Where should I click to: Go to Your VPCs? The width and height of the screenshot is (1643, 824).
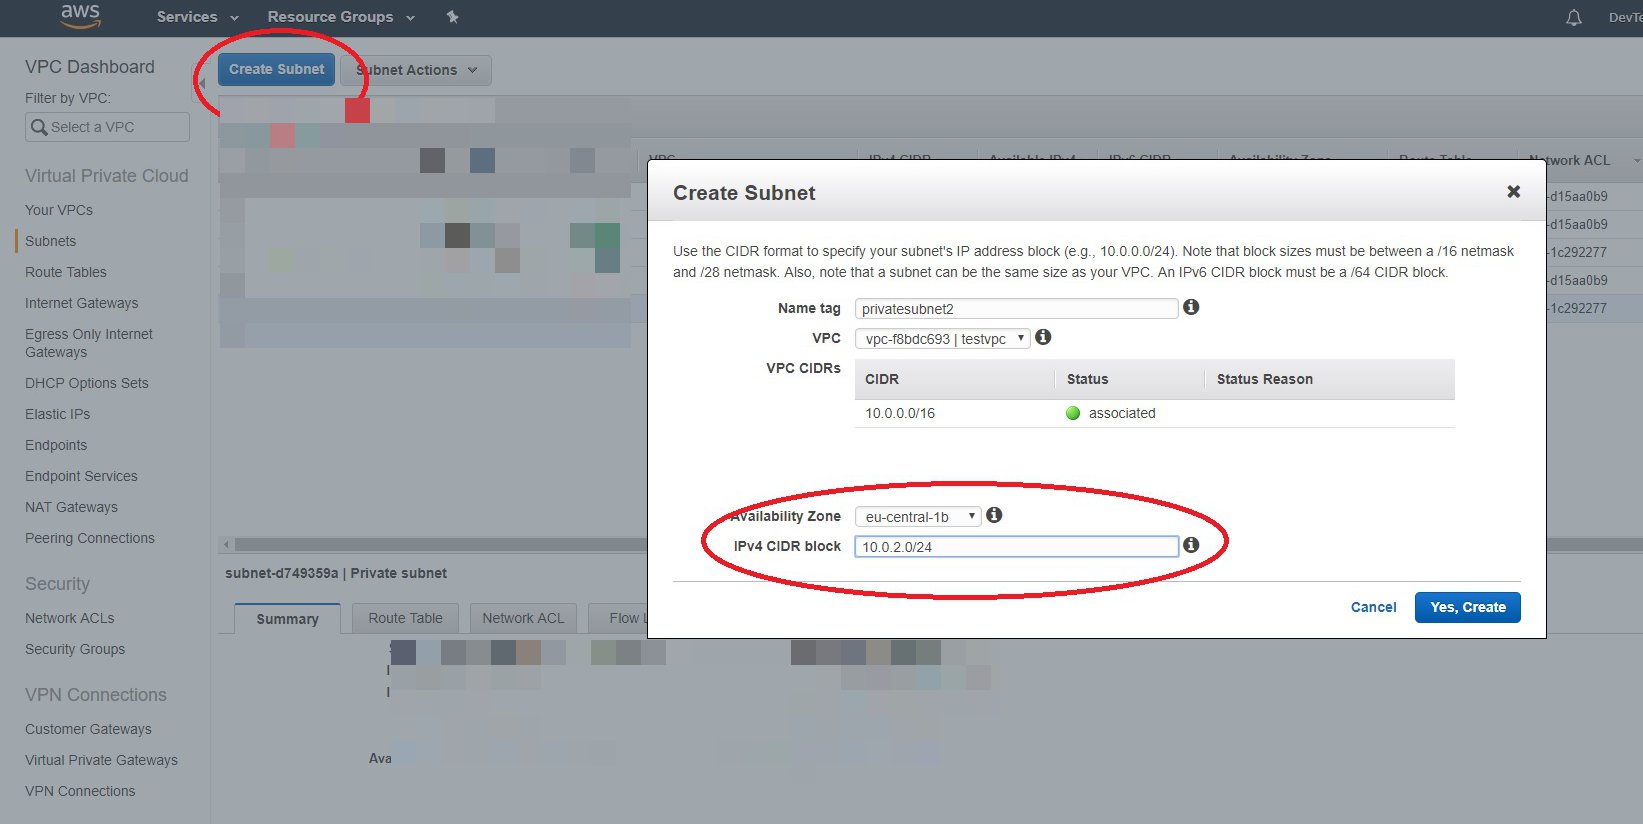[x=59, y=210]
